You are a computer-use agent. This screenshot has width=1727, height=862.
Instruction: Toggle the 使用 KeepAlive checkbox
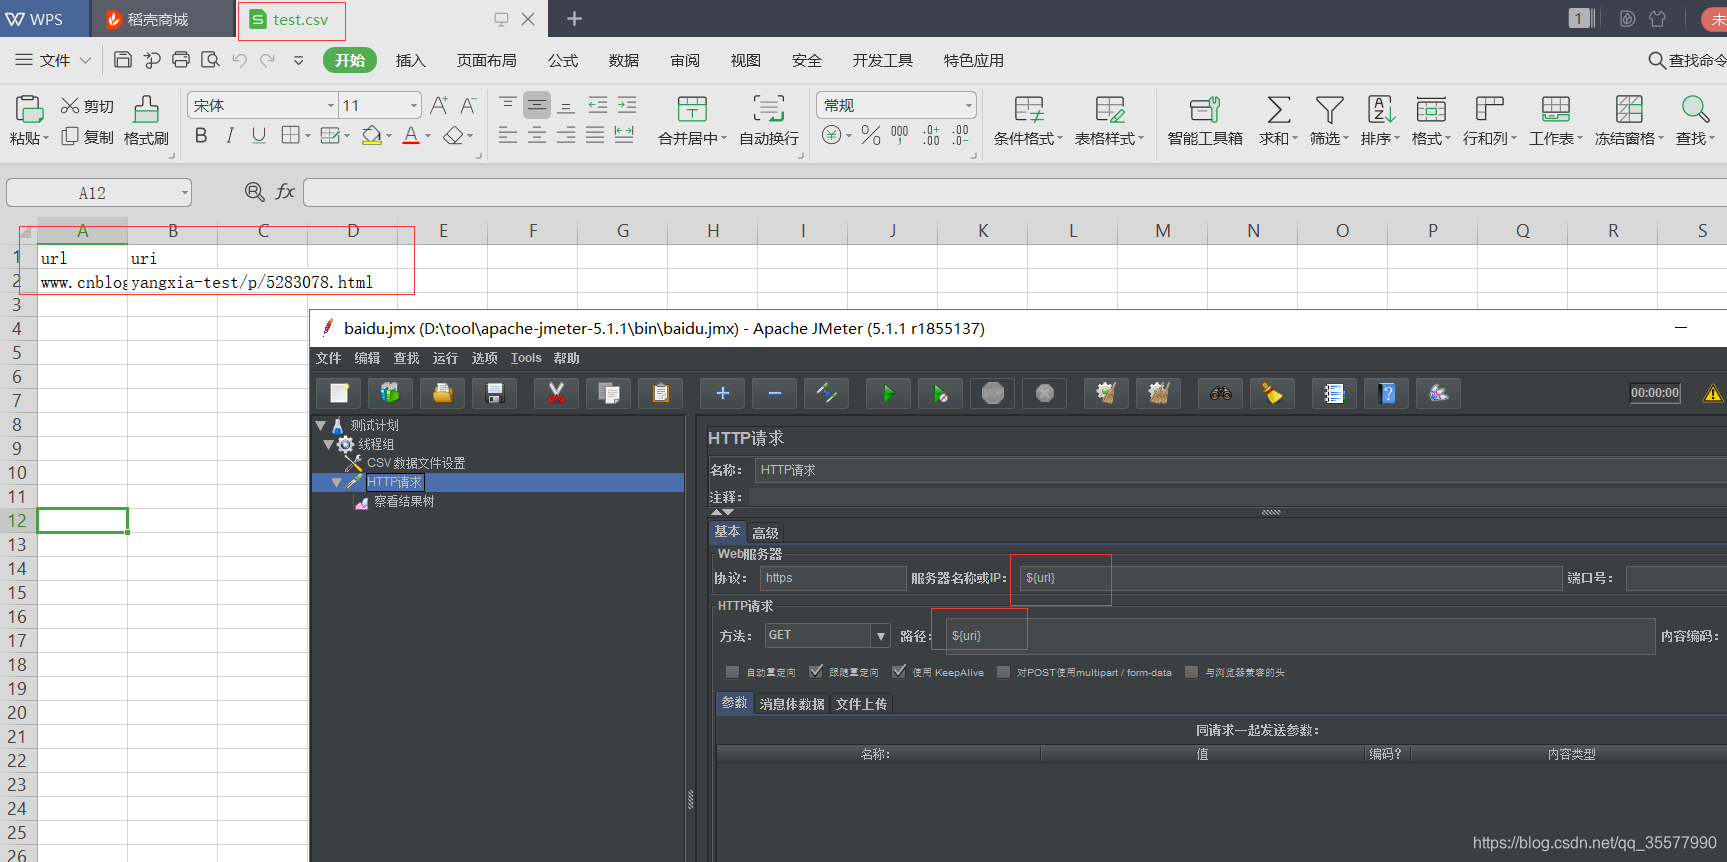(x=899, y=672)
